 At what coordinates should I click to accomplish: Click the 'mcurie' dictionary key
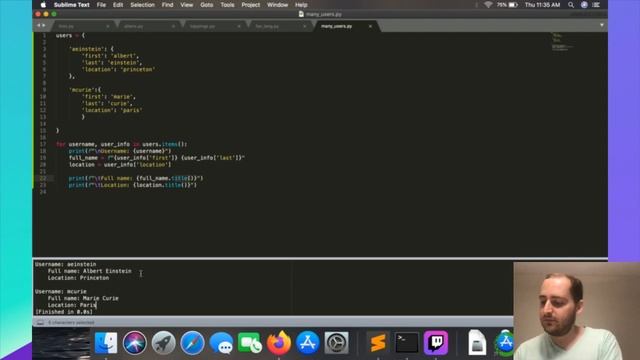(x=82, y=90)
